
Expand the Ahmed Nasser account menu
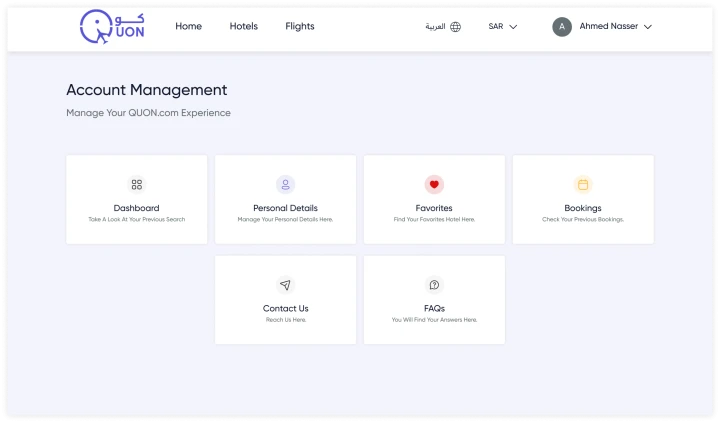click(x=615, y=27)
